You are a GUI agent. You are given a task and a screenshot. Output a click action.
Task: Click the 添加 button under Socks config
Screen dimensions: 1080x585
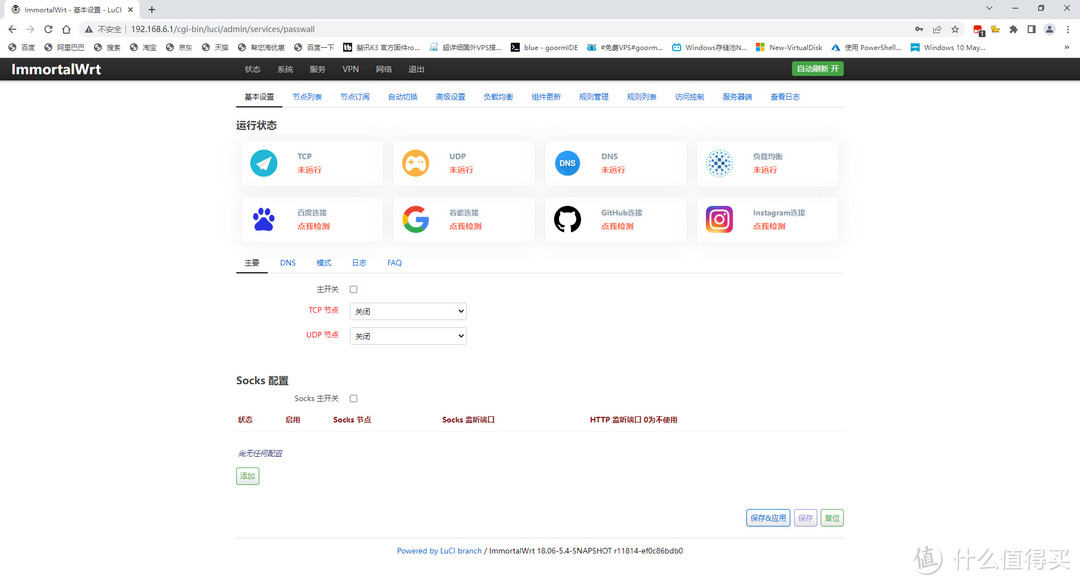point(247,477)
